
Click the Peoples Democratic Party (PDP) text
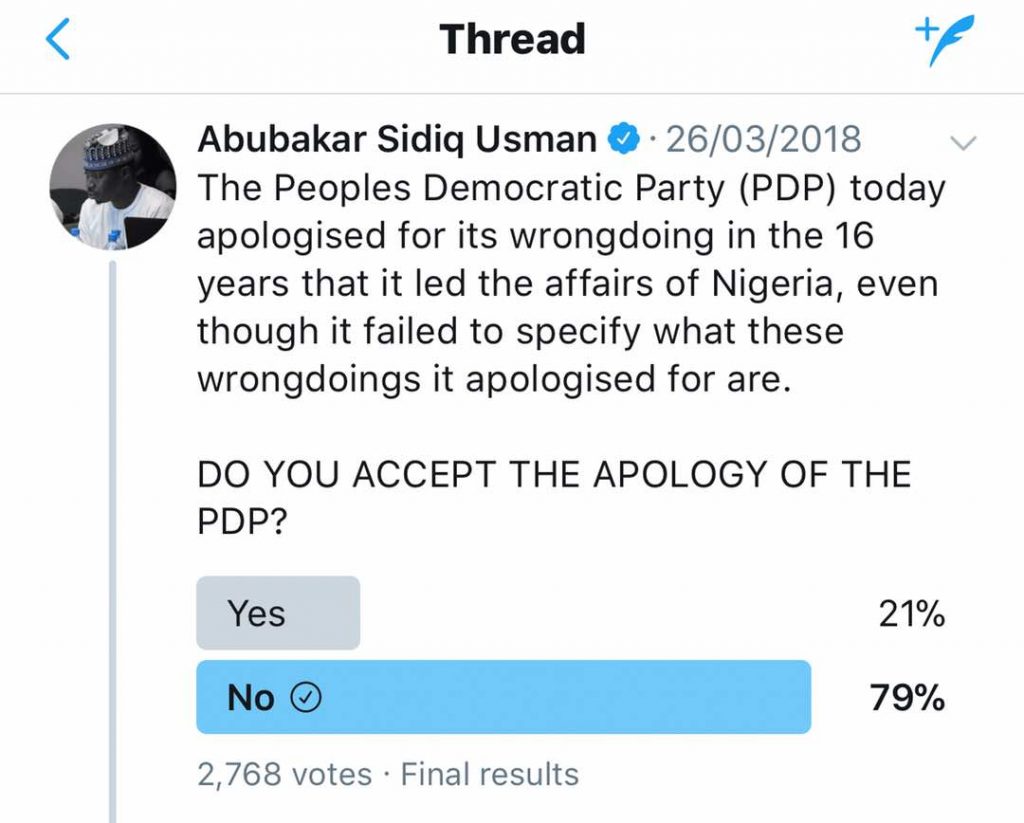556,189
